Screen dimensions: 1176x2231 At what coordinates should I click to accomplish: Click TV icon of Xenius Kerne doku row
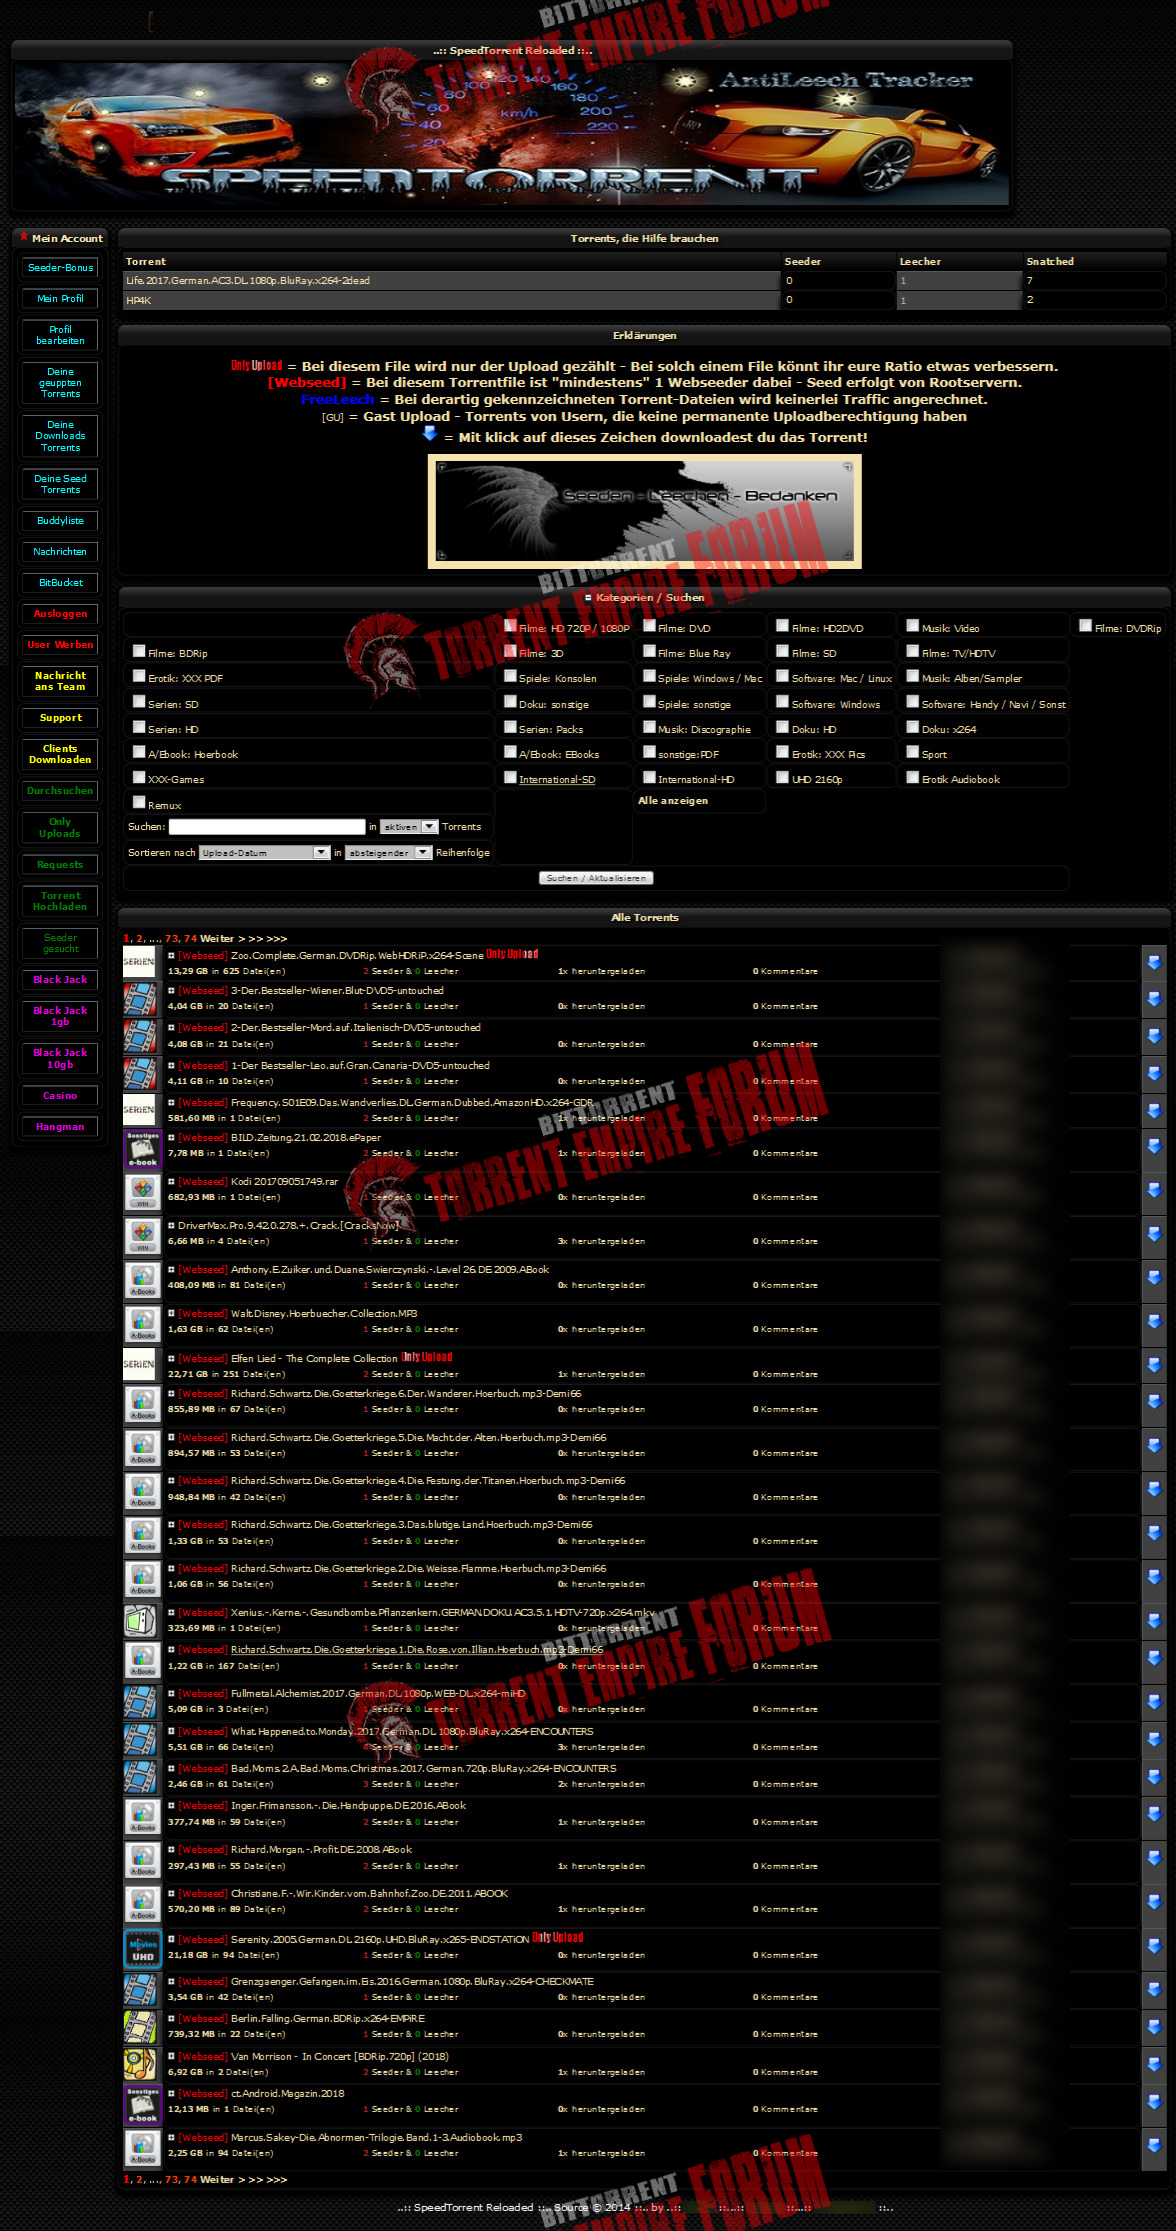coord(140,1619)
